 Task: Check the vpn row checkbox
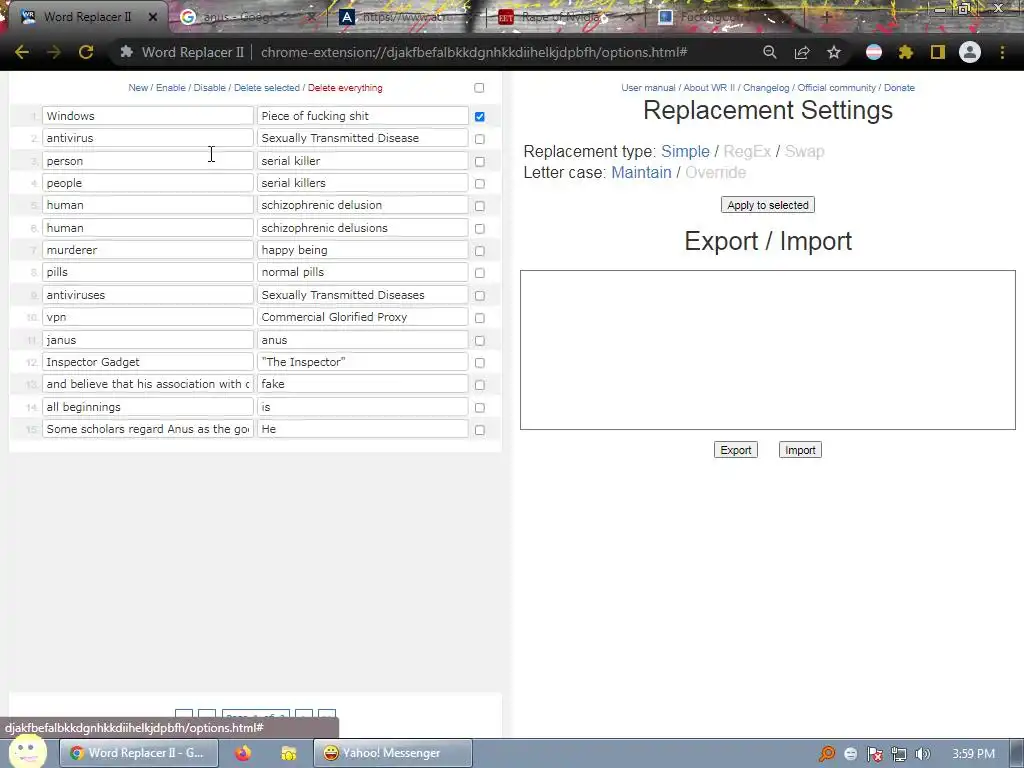[x=480, y=318]
